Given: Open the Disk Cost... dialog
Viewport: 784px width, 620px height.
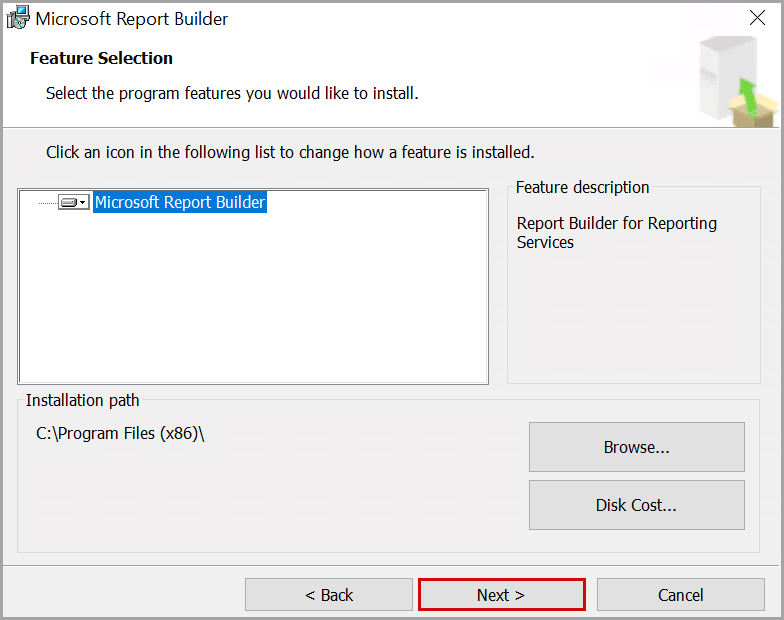Looking at the screenshot, I should 636,505.
